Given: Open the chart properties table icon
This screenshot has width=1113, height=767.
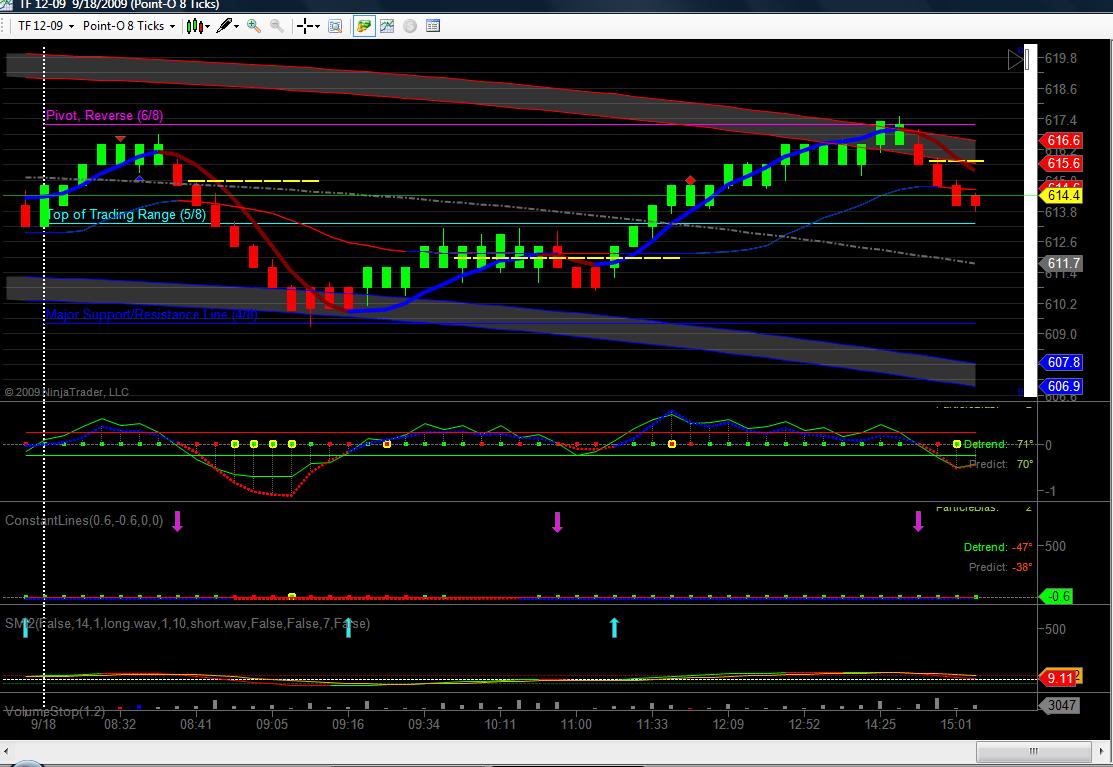Looking at the screenshot, I should pos(433,26).
